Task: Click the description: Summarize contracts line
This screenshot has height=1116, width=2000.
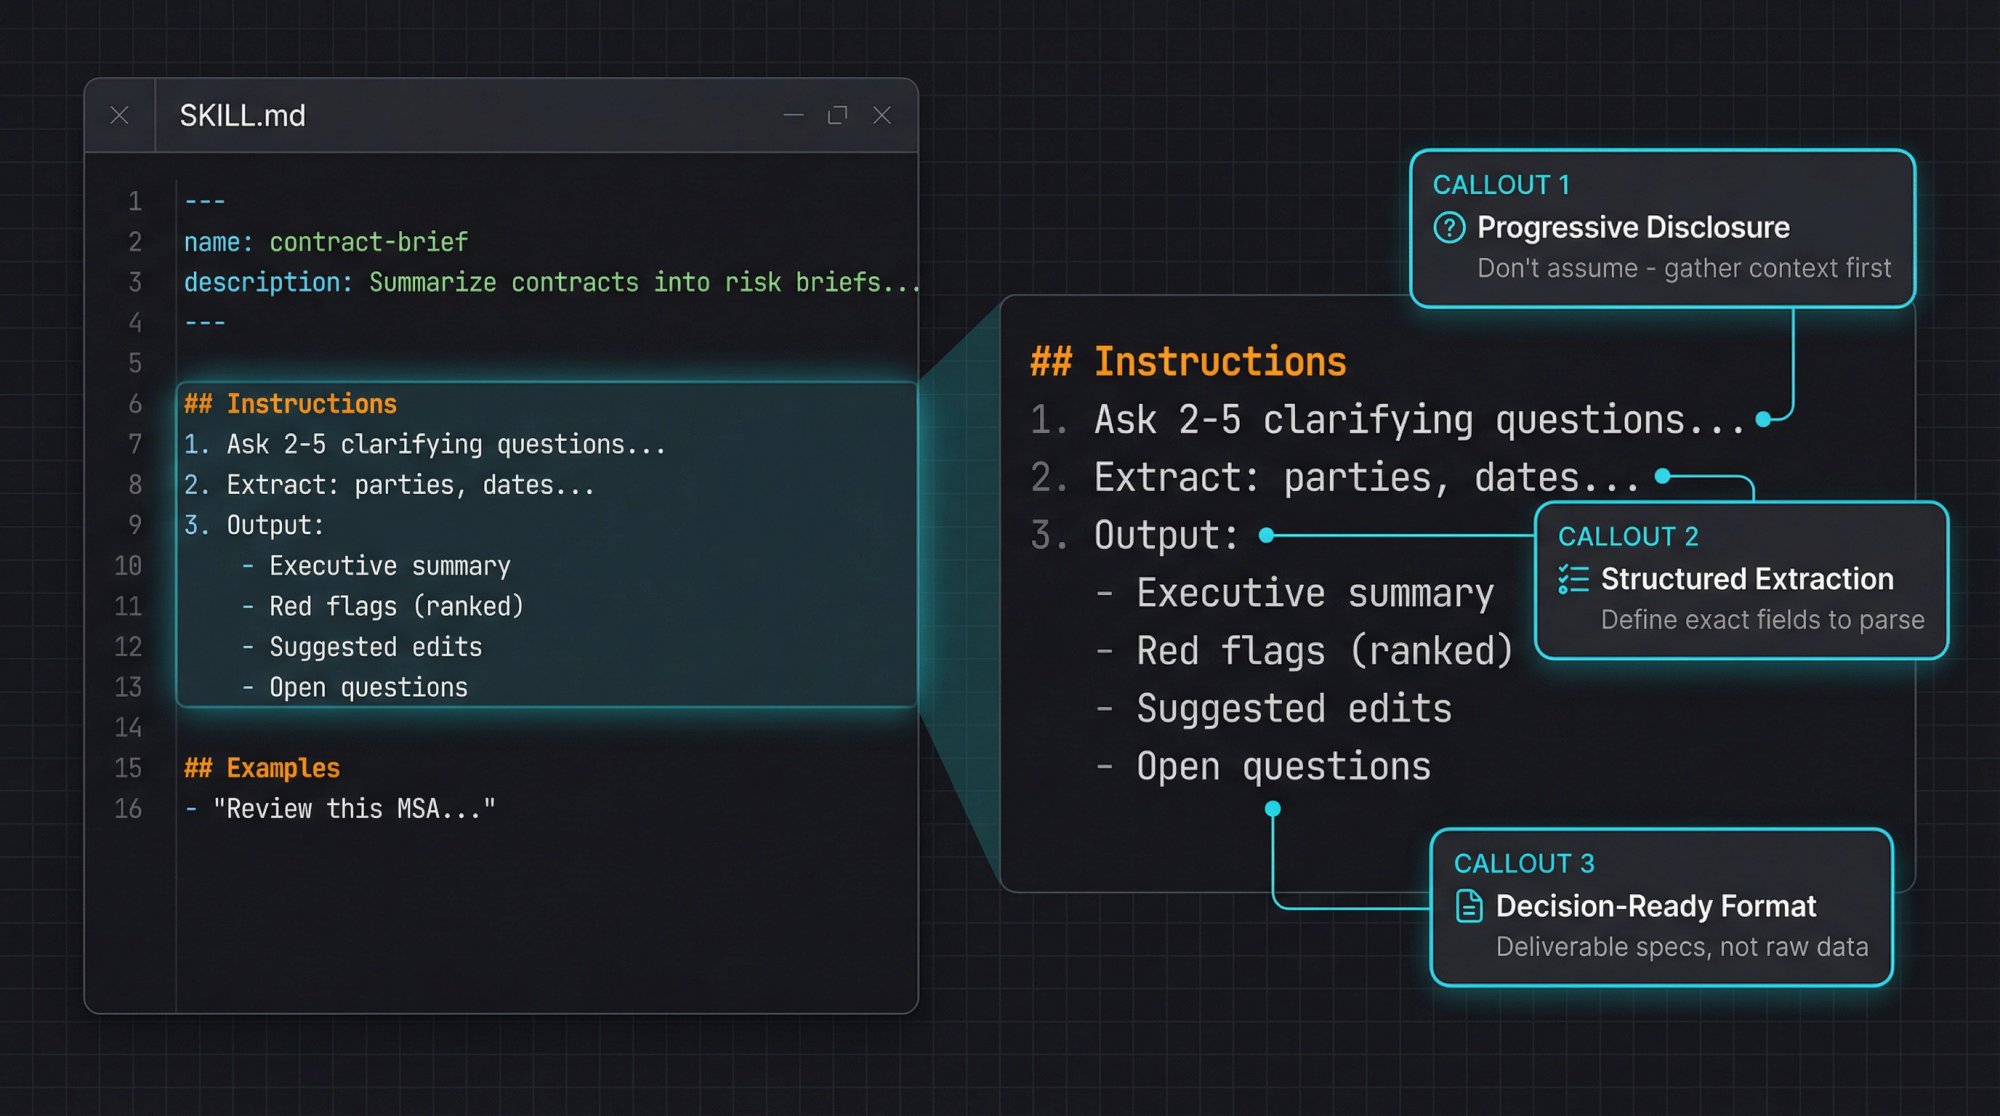Action: pos(550,282)
